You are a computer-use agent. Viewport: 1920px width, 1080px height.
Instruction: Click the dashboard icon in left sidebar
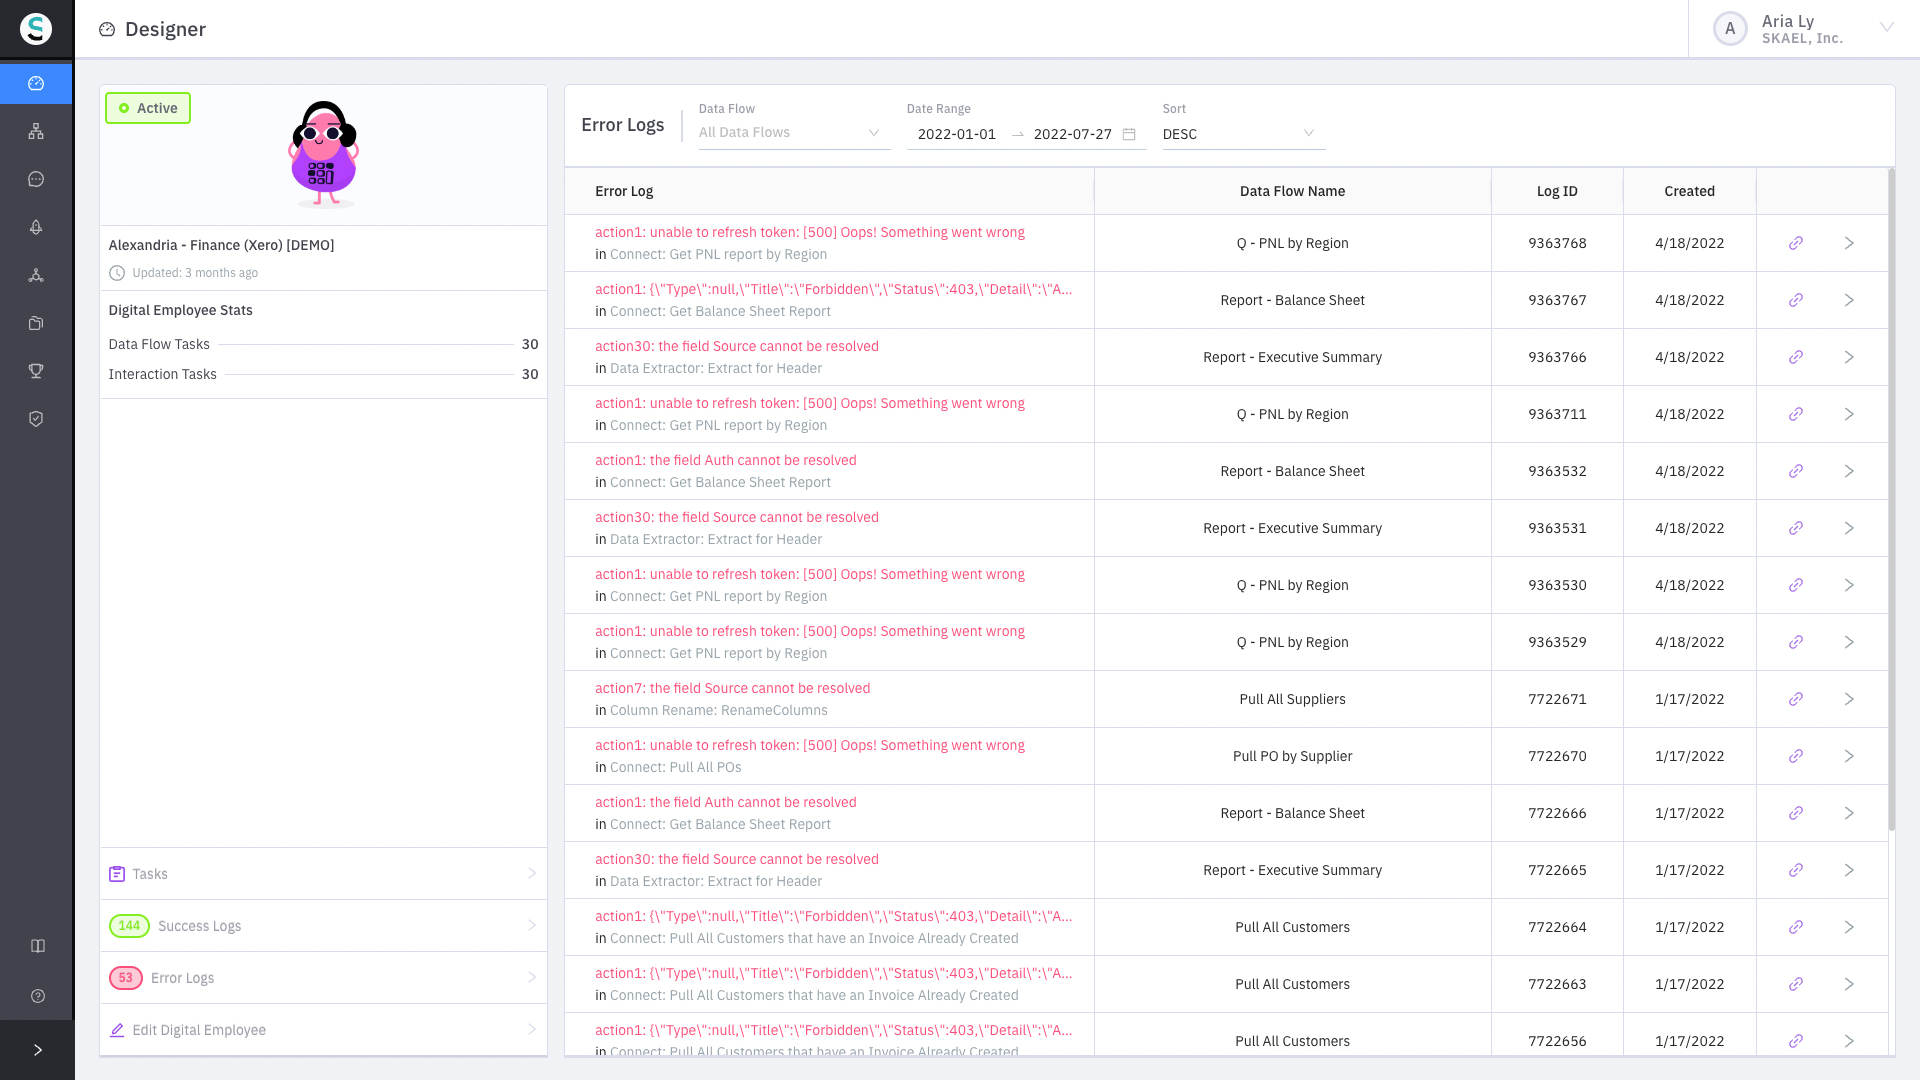pyautogui.click(x=36, y=84)
